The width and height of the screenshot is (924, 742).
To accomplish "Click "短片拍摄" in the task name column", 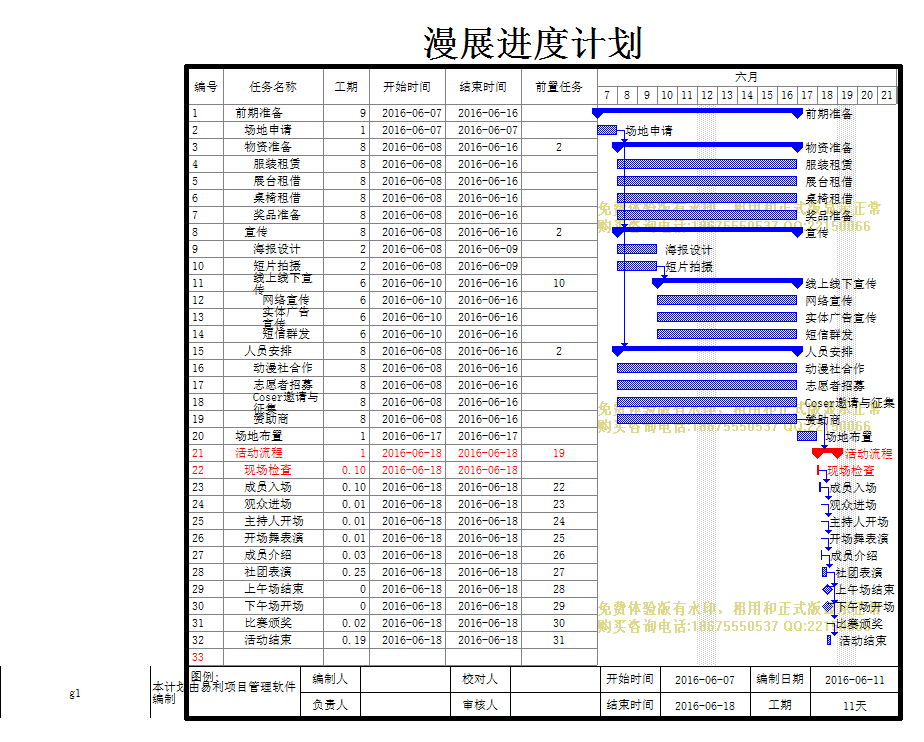I will pyautogui.click(x=276, y=266).
